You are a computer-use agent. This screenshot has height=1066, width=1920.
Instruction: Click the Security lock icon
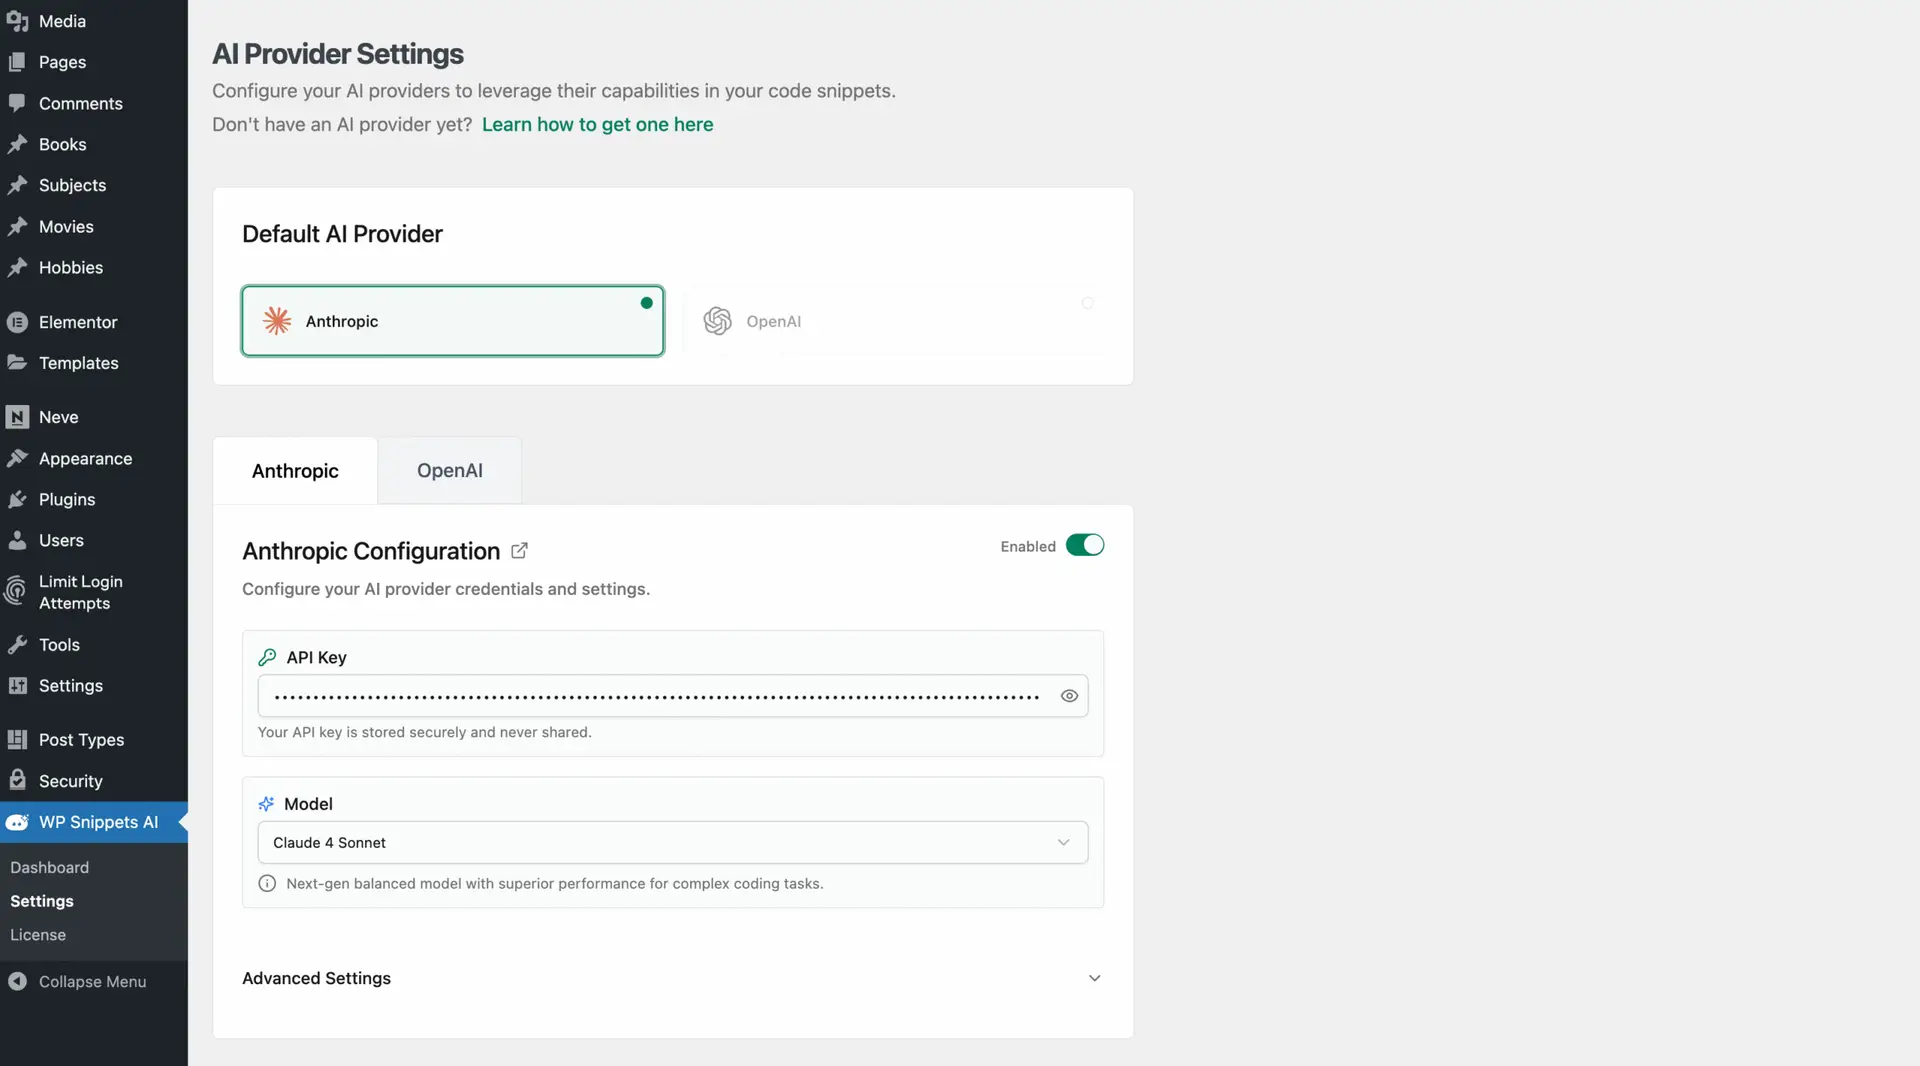point(17,780)
